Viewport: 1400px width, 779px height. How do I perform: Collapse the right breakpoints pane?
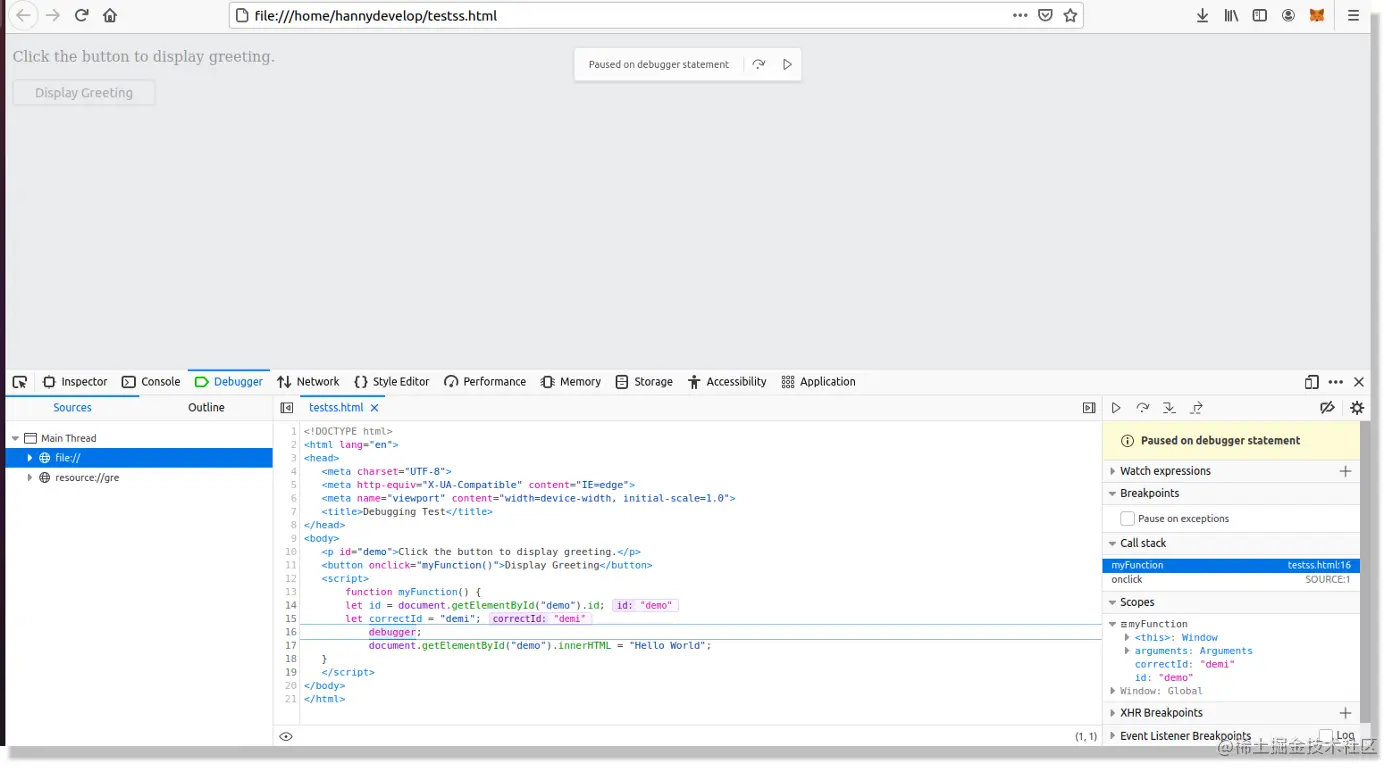1089,408
